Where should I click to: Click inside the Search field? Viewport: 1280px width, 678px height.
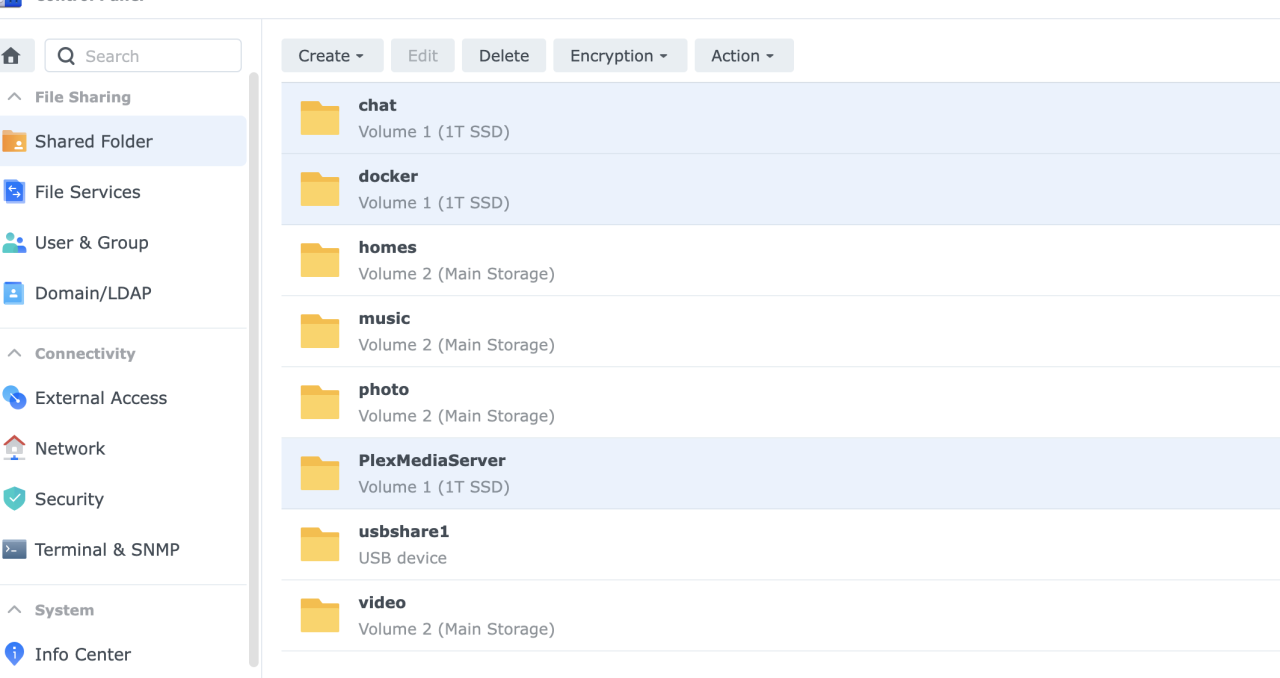(x=143, y=55)
